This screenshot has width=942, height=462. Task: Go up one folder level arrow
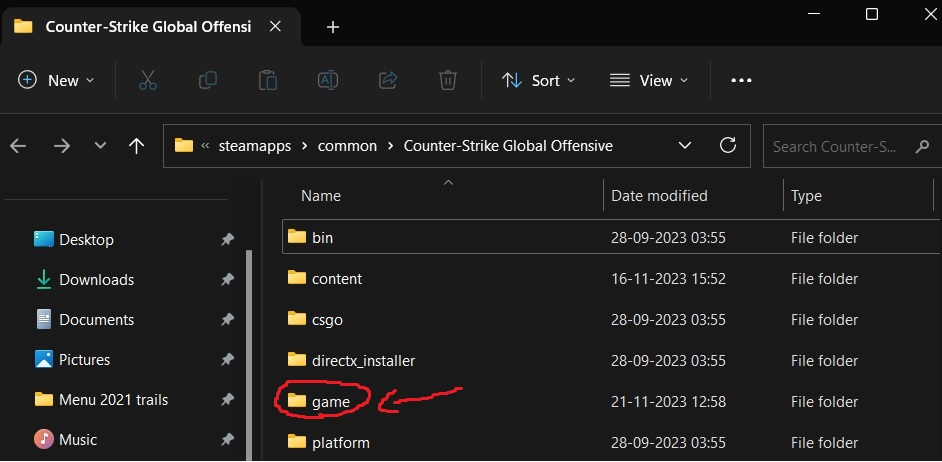[x=136, y=146]
